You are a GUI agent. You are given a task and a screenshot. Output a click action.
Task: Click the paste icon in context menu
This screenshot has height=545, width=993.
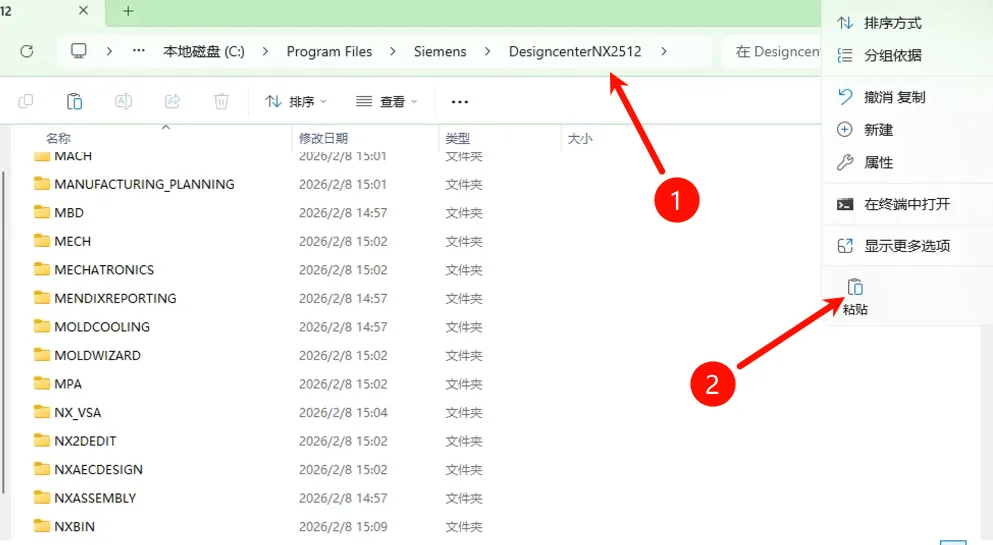(x=855, y=287)
